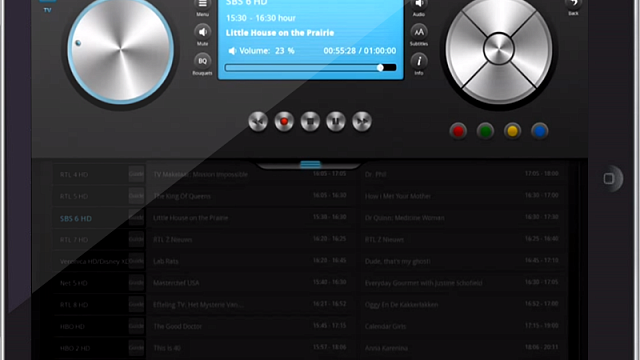This screenshot has height=360, width=640.
Task: Rewind with the double-left-arrow transport button
Action: [258, 122]
